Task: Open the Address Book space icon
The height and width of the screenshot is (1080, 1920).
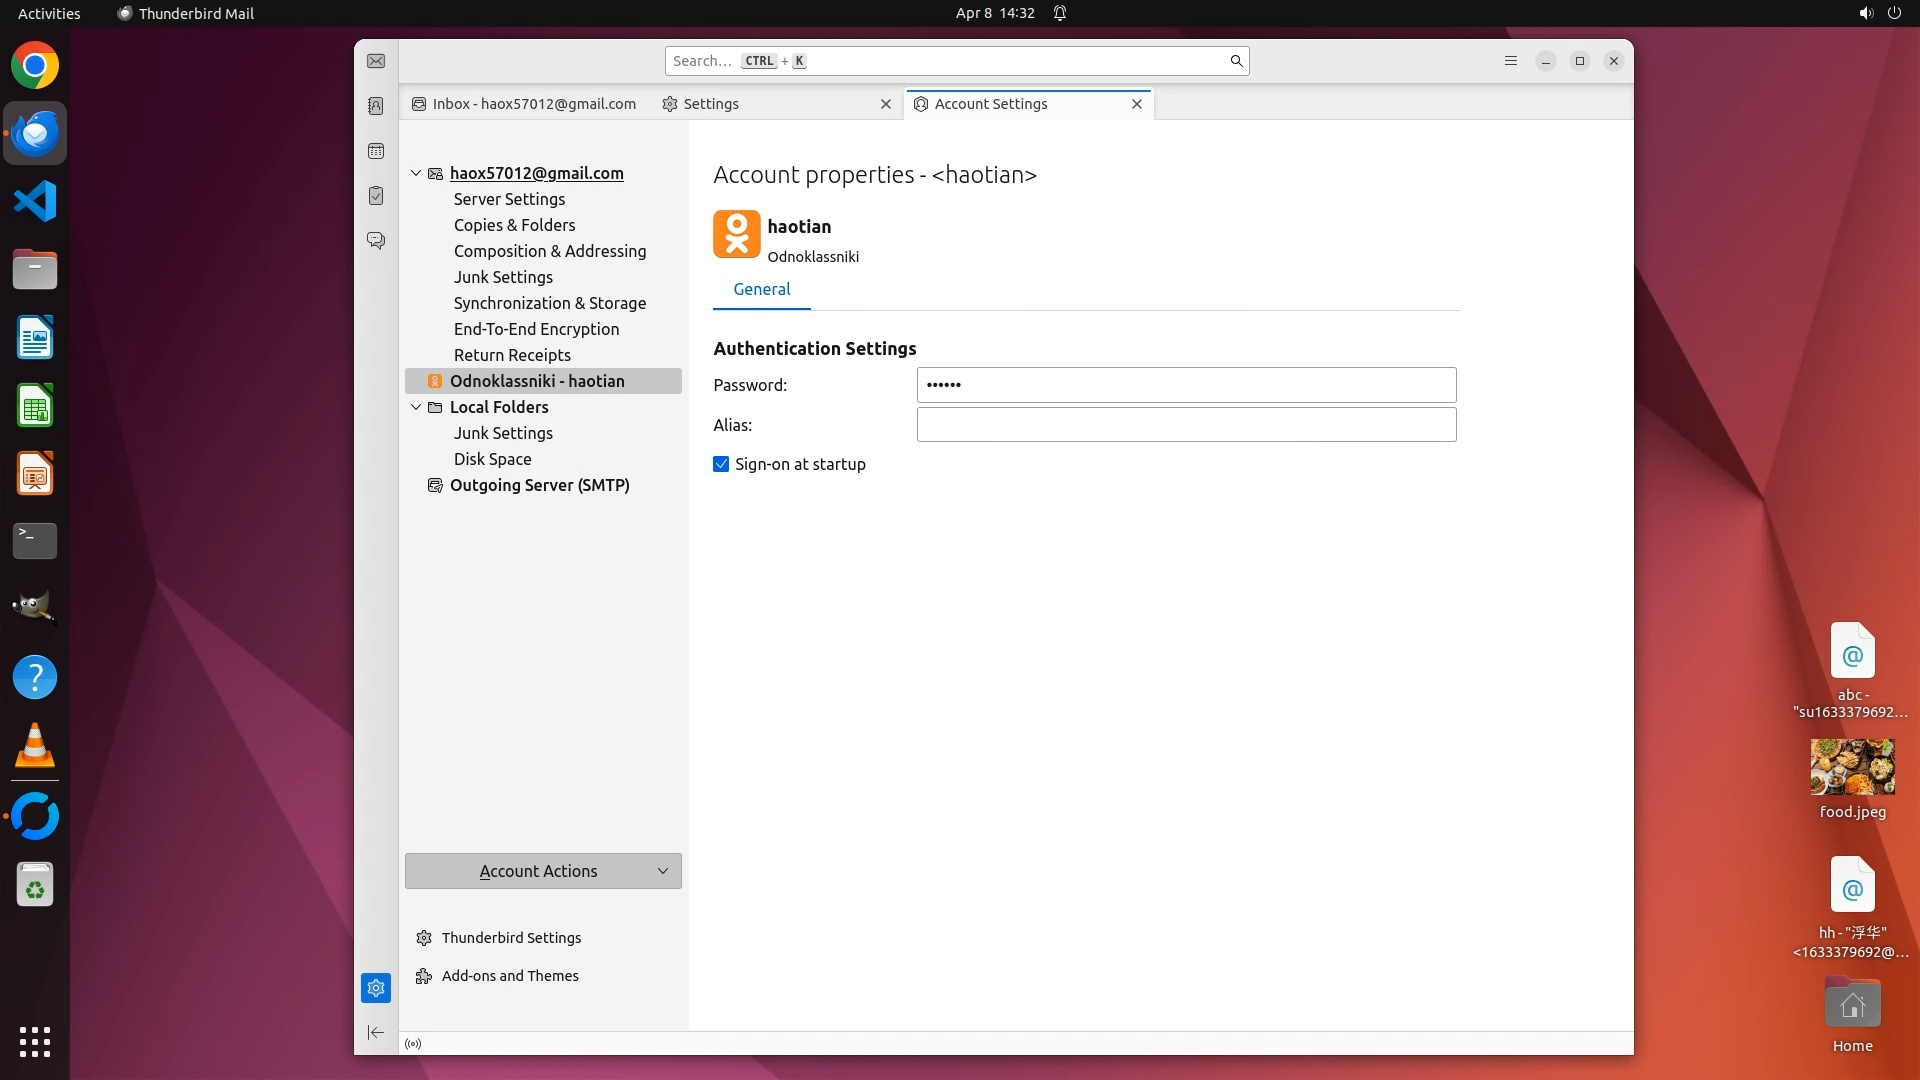Action: pyautogui.click(x=376, y=106)
